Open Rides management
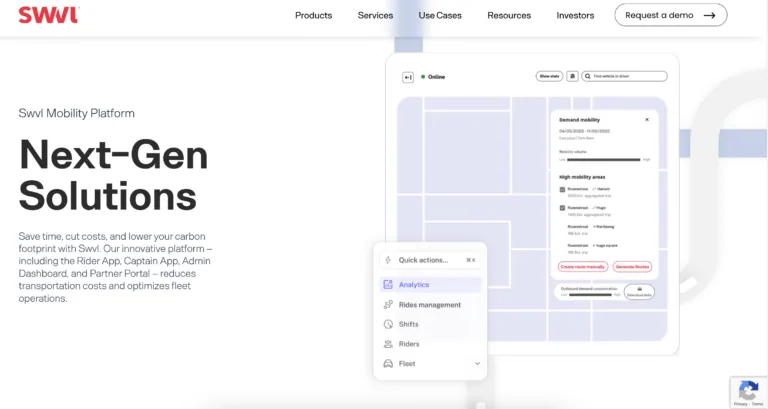The width and height of the screenshot is (768, 409). [430, 305]
